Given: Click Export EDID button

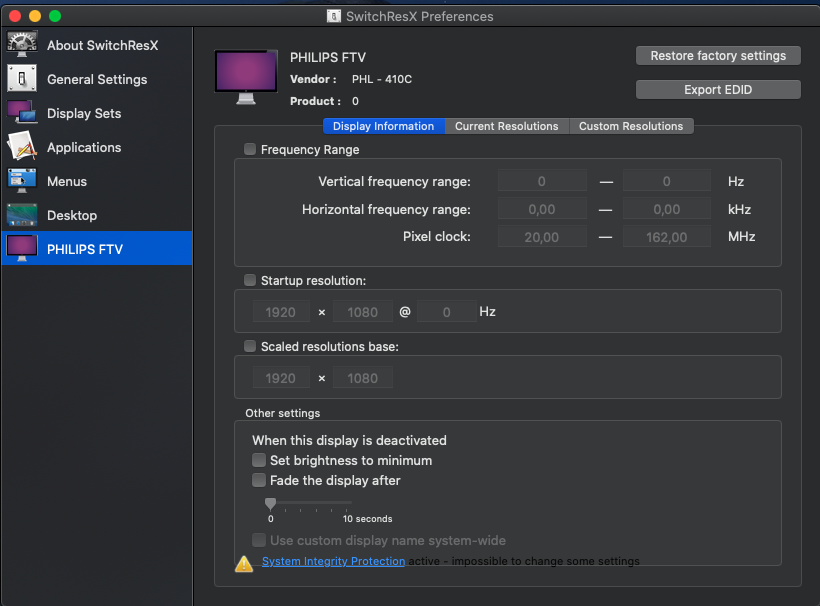Looking at the screenshot, I should click(718, 89).
